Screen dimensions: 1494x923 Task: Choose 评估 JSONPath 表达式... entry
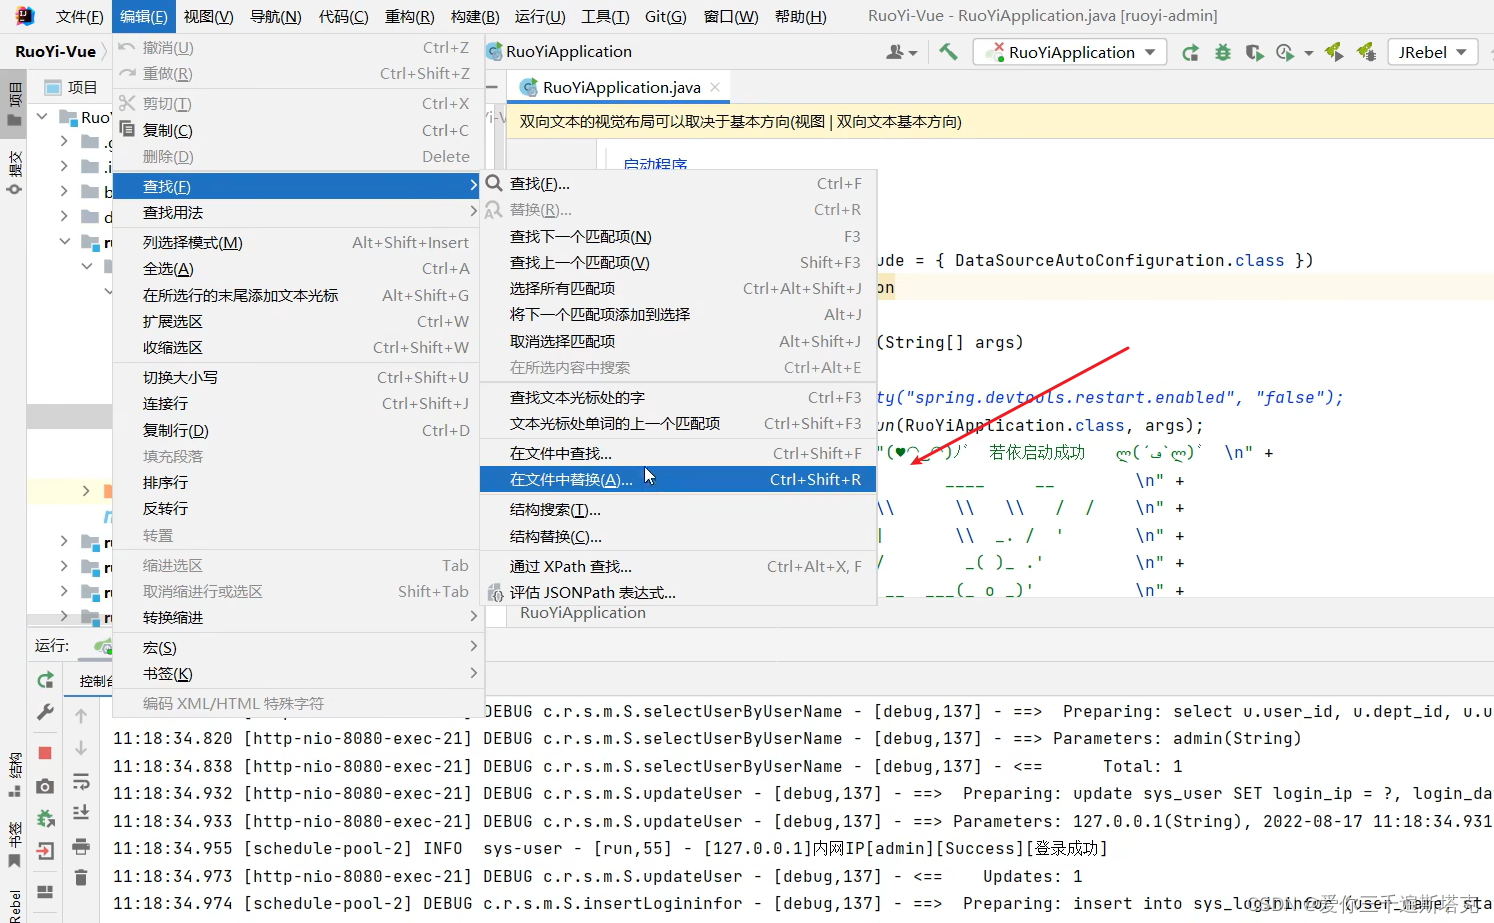[678, 593]
